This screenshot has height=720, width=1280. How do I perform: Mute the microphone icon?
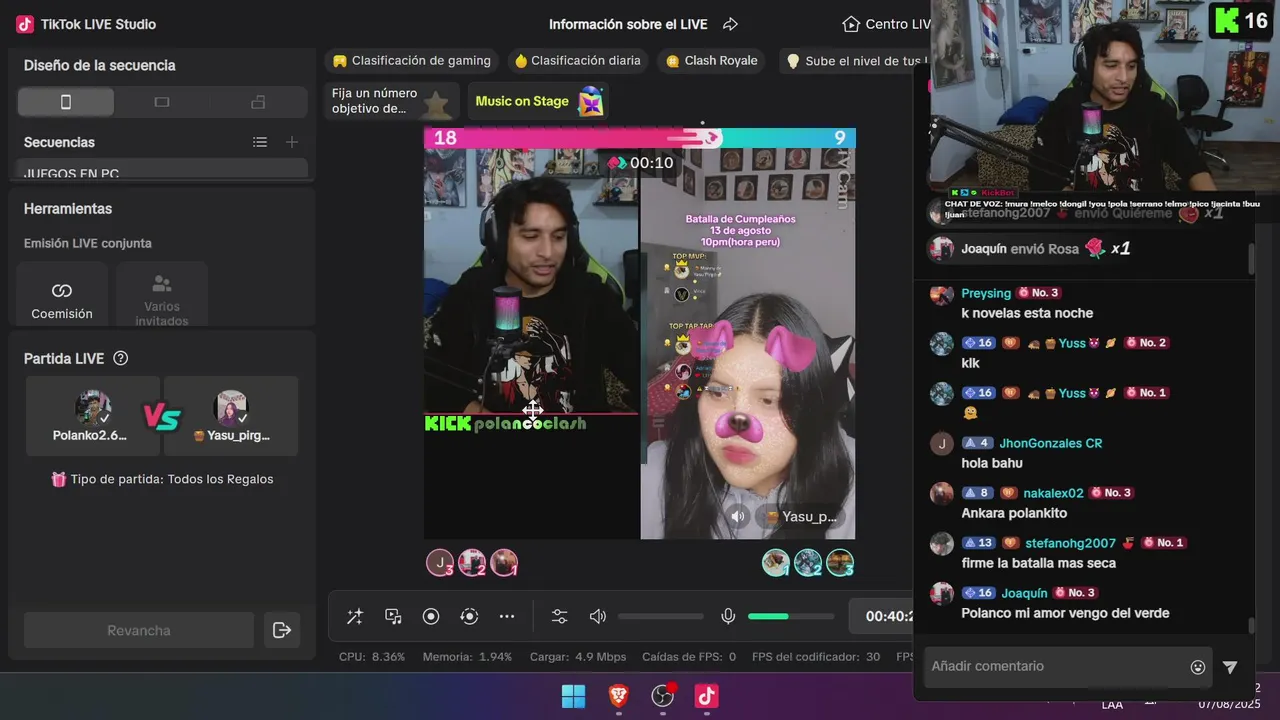(x=728, y=617)
